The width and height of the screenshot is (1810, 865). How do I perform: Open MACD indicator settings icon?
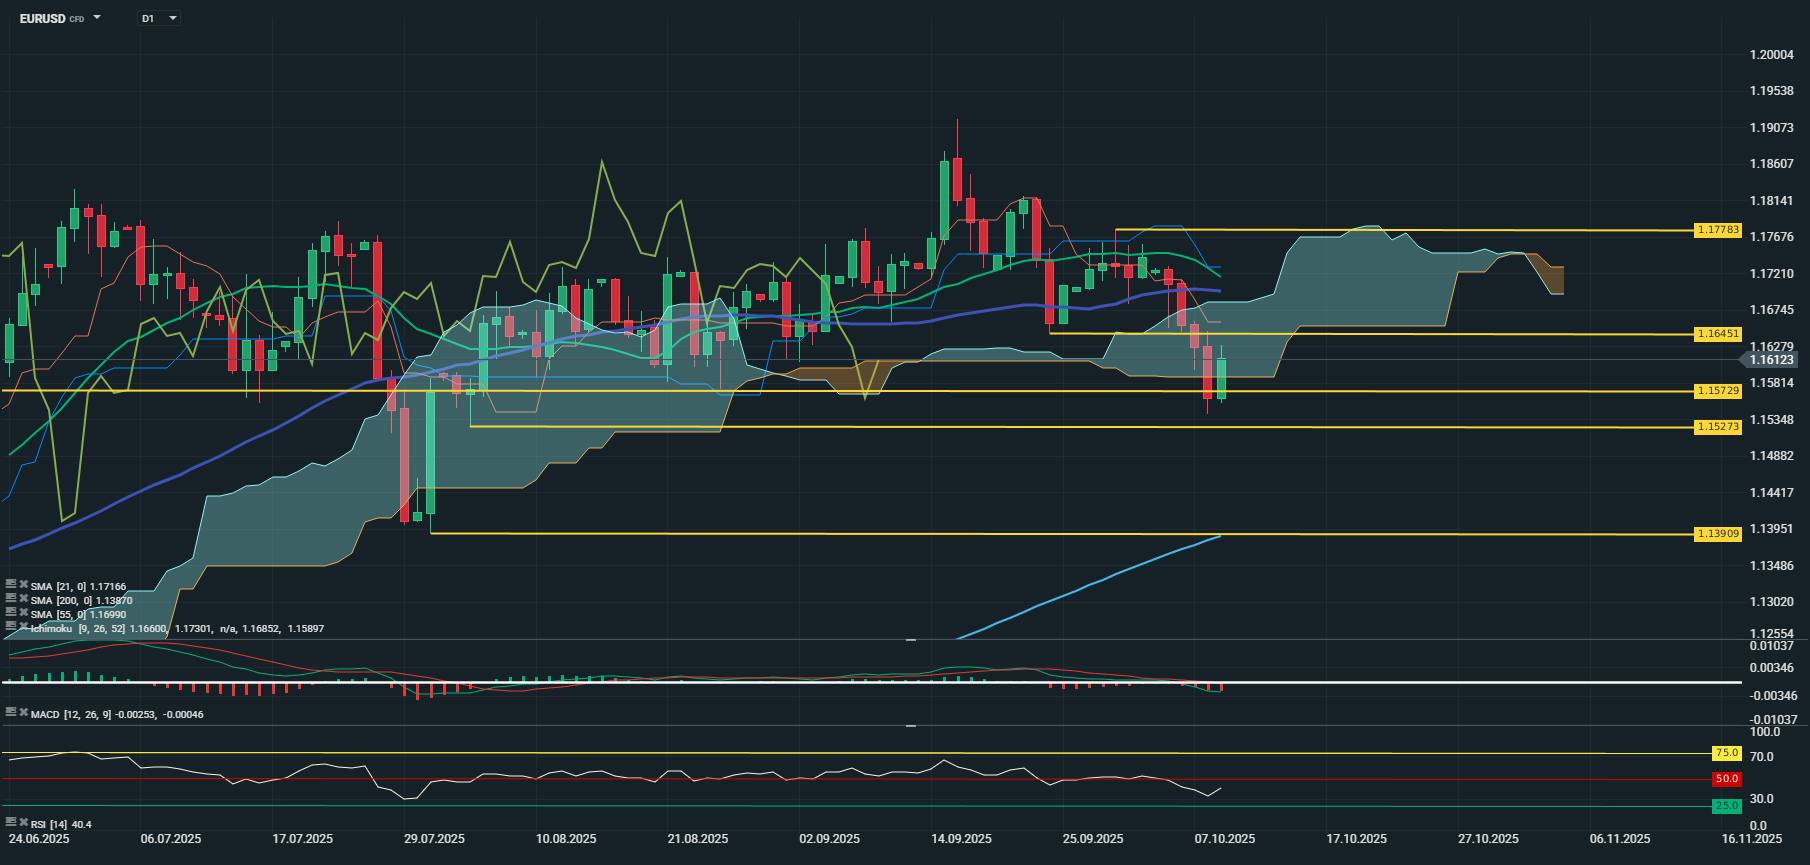[x=11, y=712]
